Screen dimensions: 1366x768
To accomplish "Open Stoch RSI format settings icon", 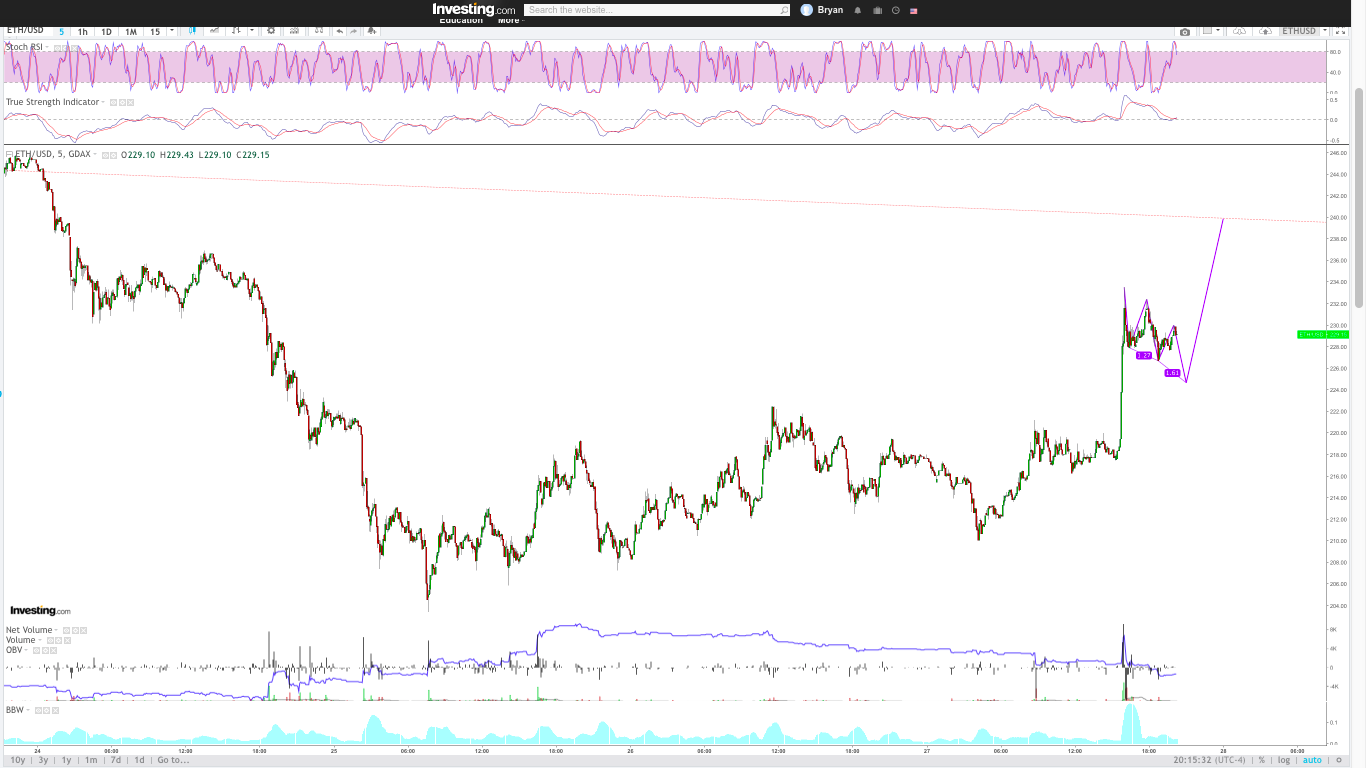I will [66, 47].
